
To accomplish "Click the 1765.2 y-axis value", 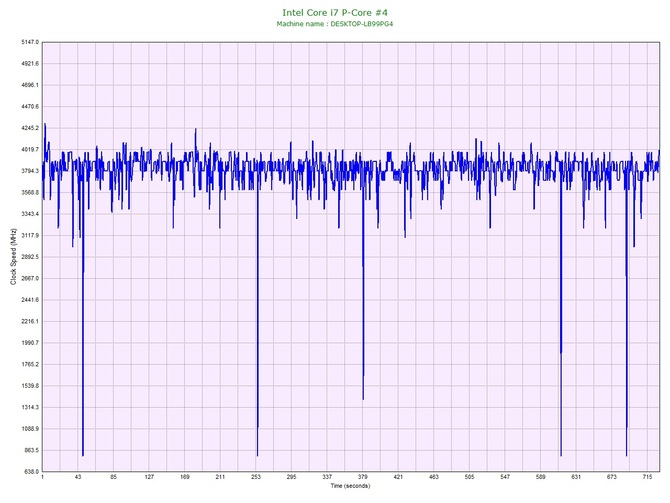I will [30, 365].
